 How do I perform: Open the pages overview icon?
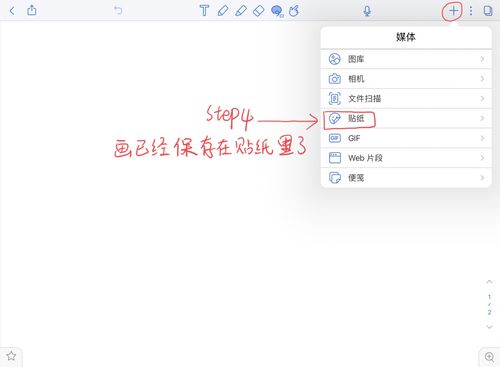pyautogui.click(x=488, y=11)
